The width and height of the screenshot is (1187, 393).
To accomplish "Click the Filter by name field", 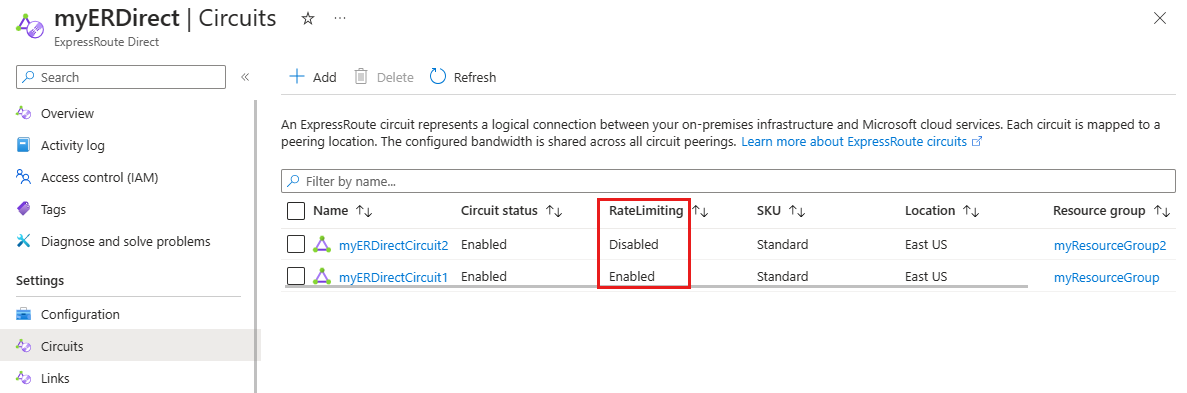I will coord(727,182).
